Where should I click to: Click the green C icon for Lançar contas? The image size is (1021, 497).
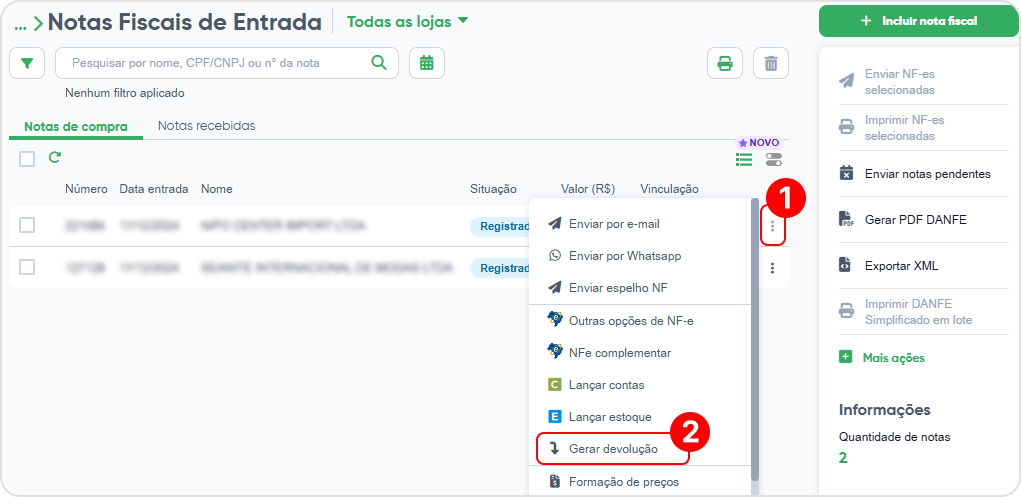[555, 385]
